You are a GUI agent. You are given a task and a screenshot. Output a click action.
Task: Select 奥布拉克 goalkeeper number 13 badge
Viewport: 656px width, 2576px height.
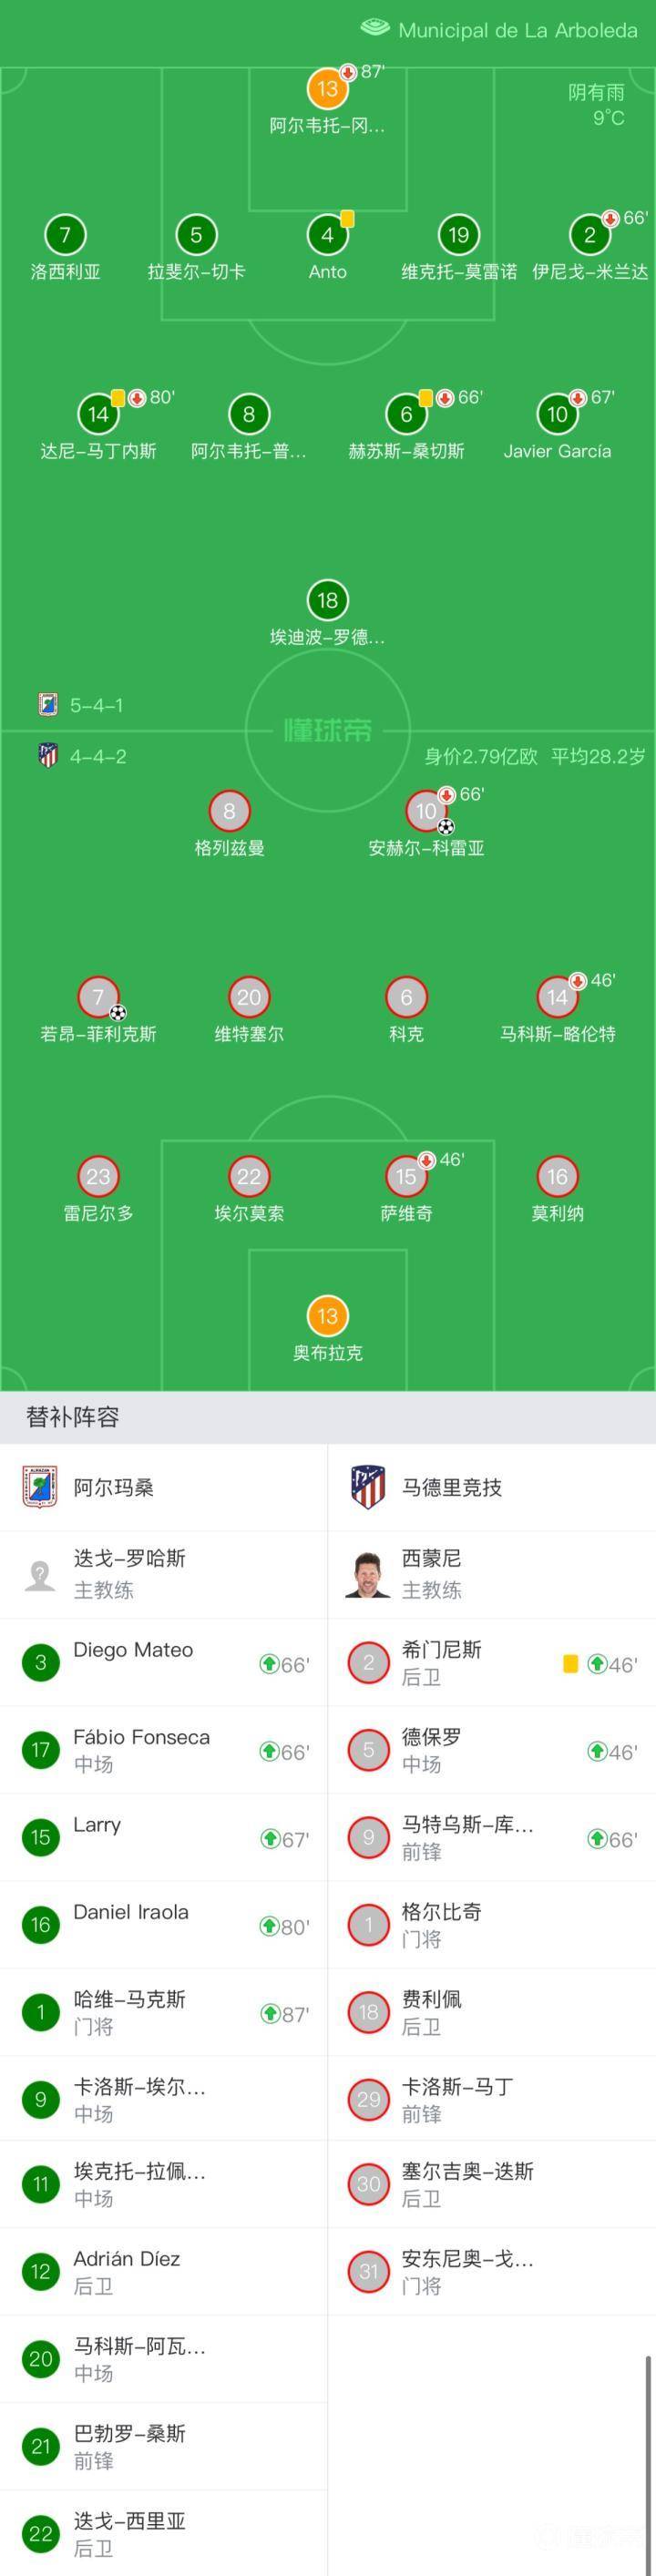pos(327,1316)
